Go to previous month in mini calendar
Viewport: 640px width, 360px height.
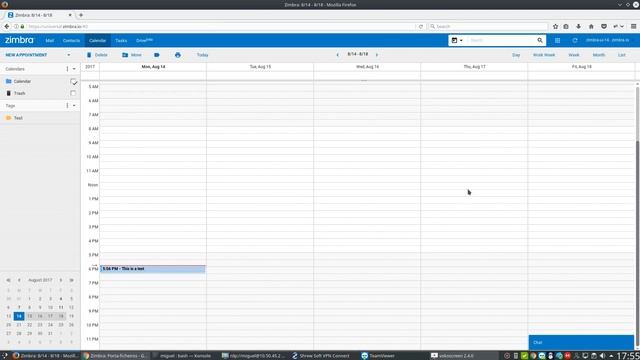(19, 280)
